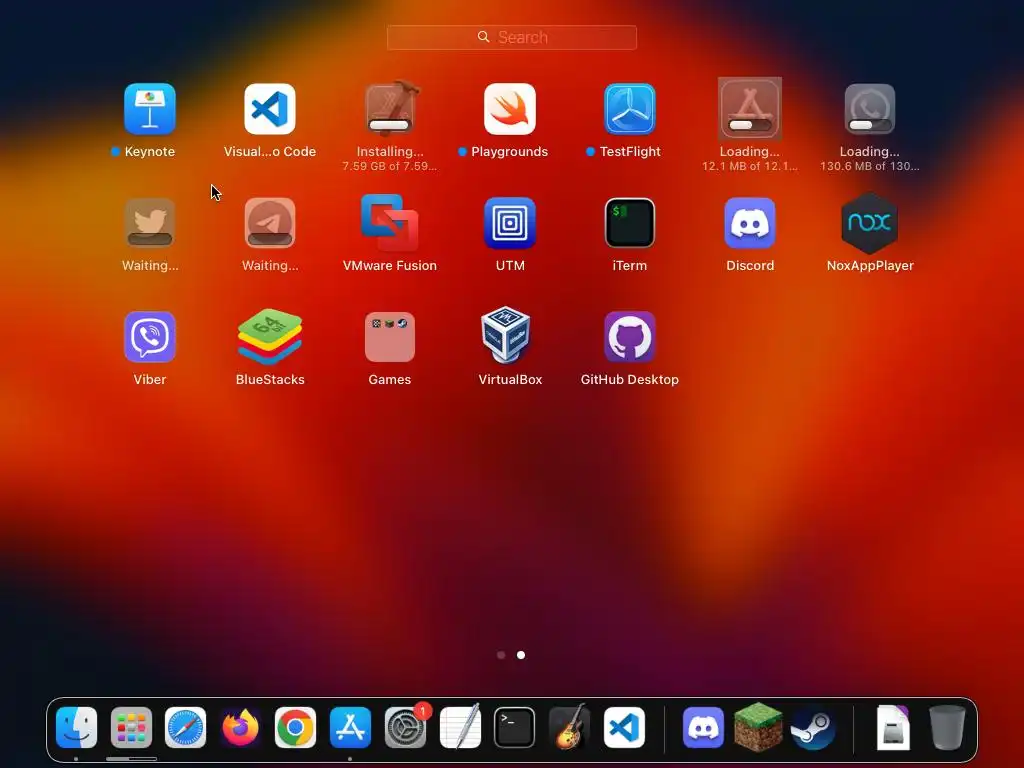Open the disk image file in Dock
The image size is (1024, 768).
click(x=893, y=728)
